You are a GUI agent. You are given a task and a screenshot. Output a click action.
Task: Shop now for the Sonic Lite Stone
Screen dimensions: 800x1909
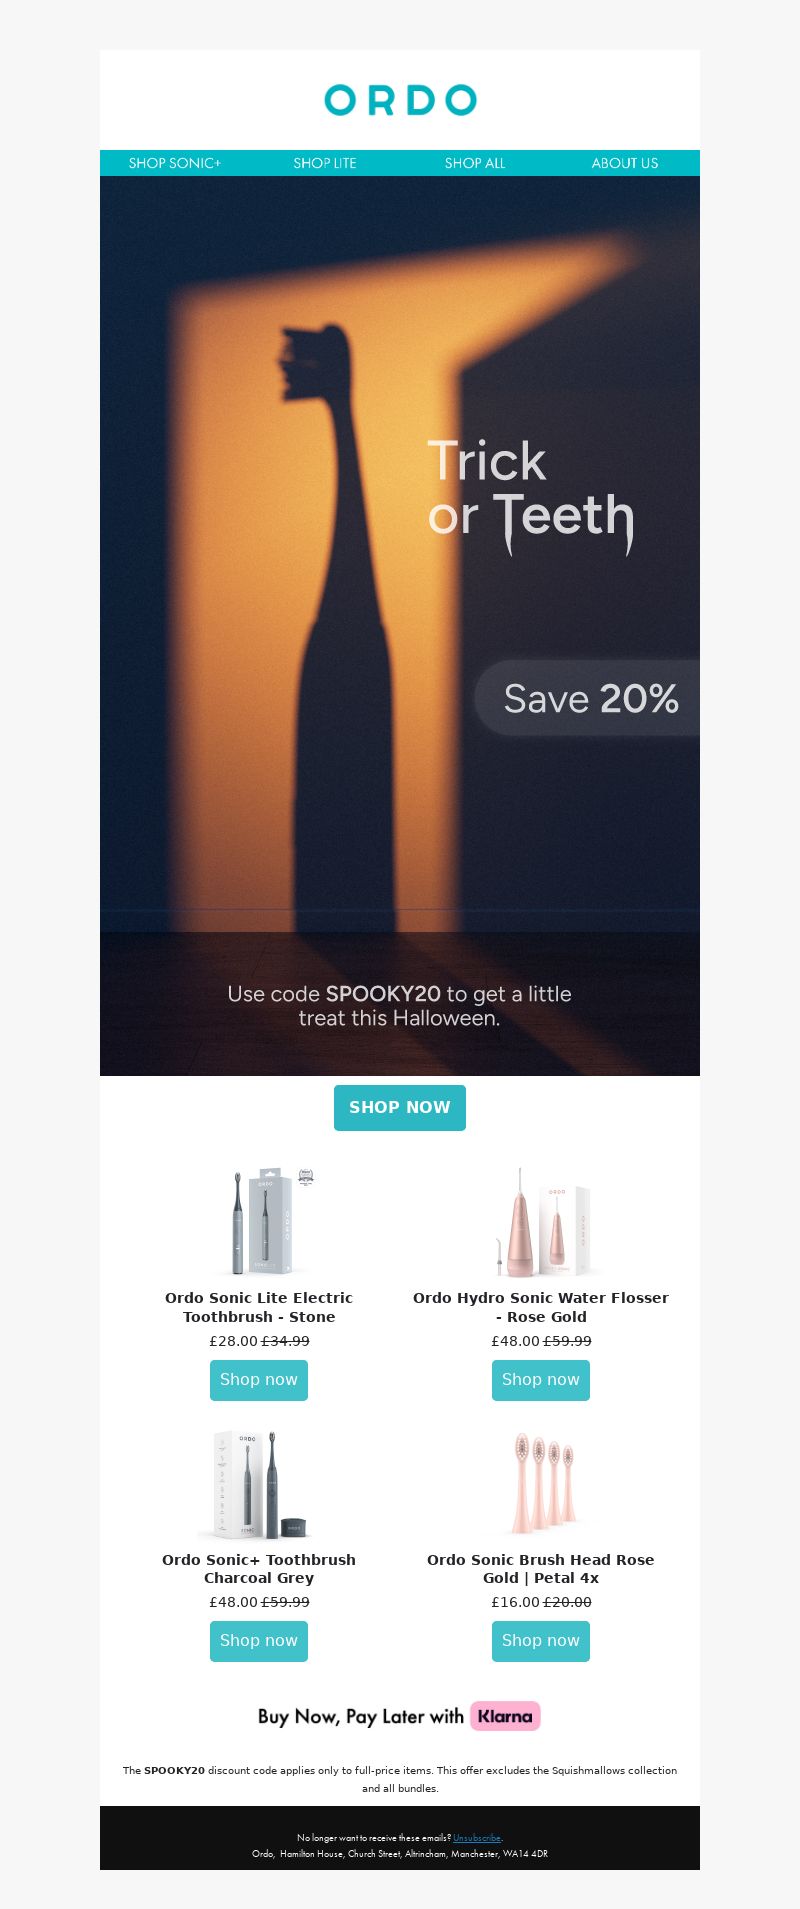(x=259, y=1380)
